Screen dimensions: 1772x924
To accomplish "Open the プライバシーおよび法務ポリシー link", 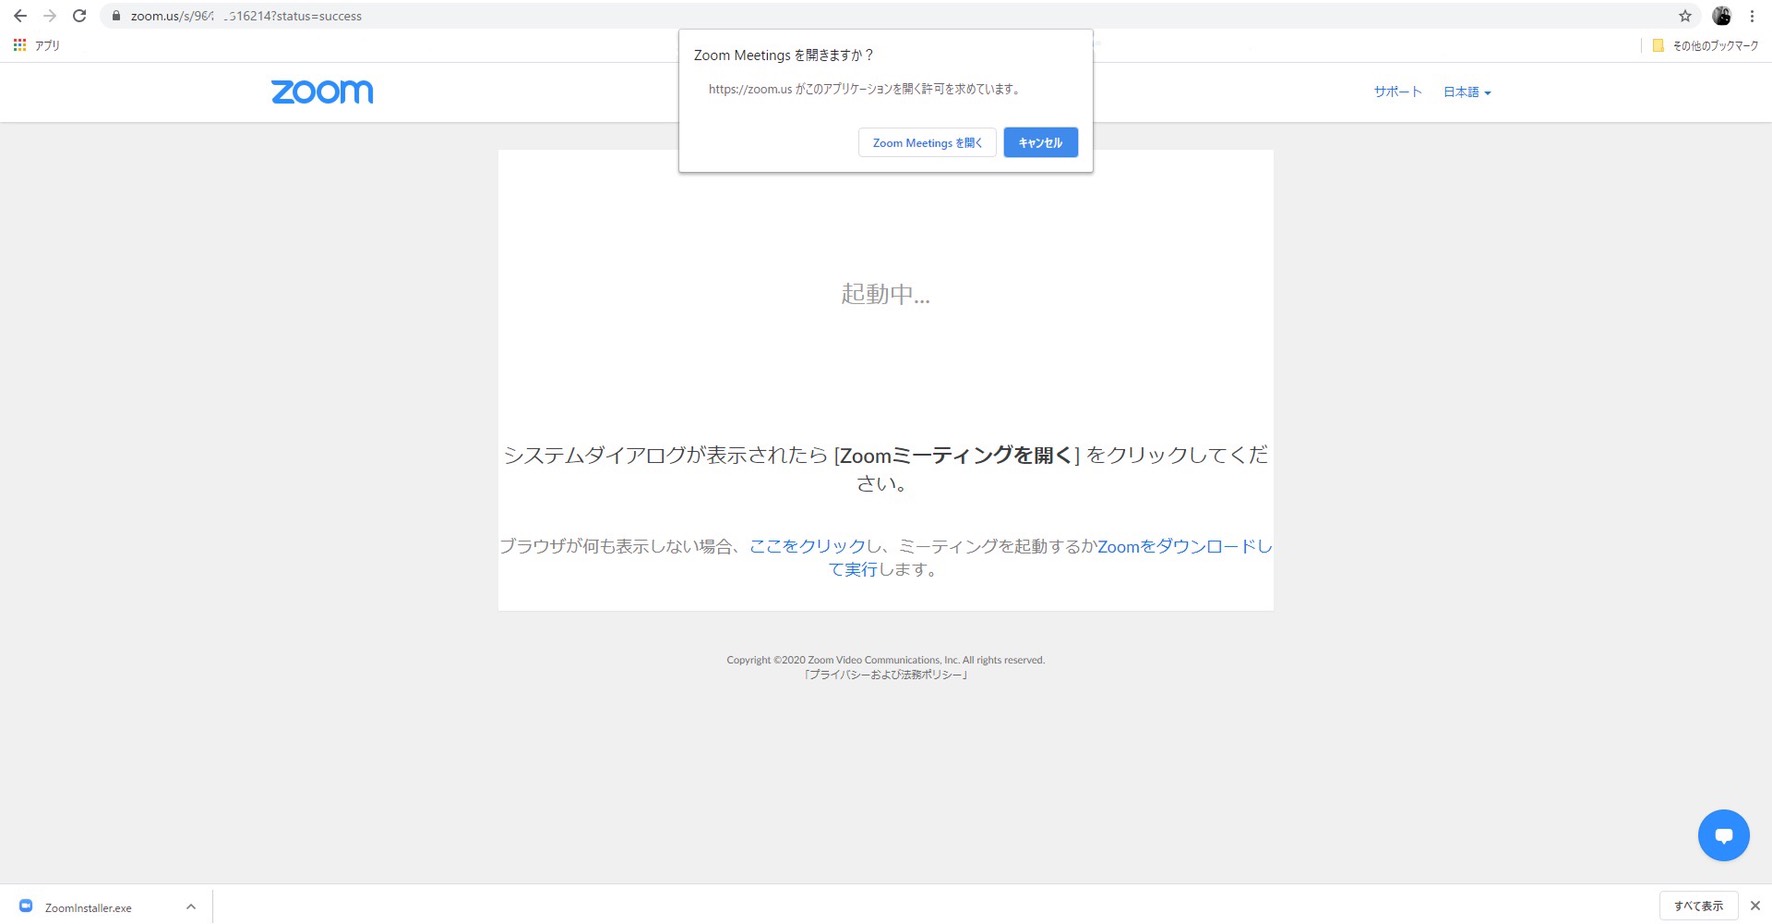I will [885, 675].
